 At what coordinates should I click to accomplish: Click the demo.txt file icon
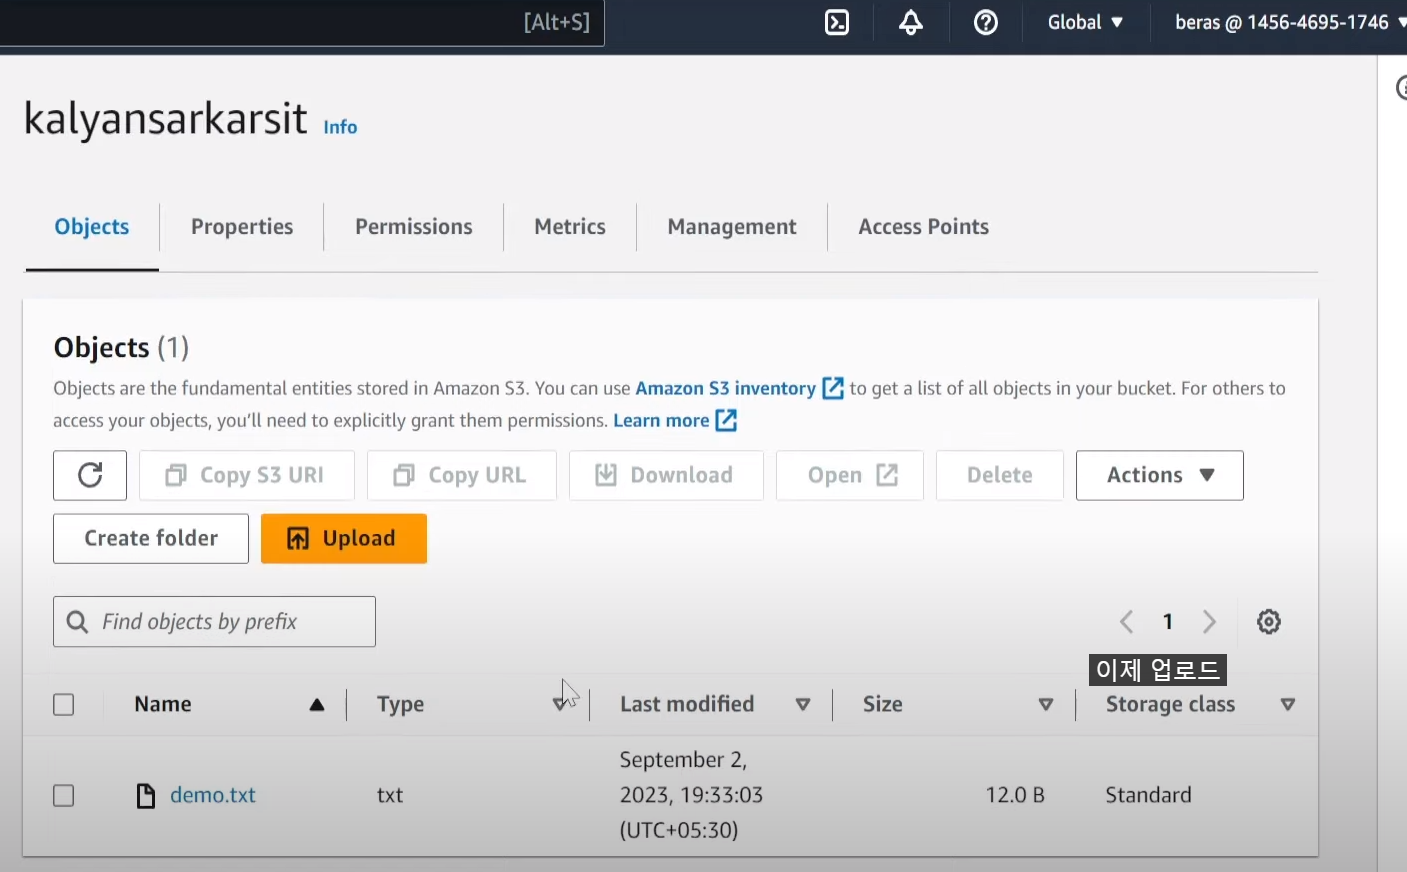(146, 796)
